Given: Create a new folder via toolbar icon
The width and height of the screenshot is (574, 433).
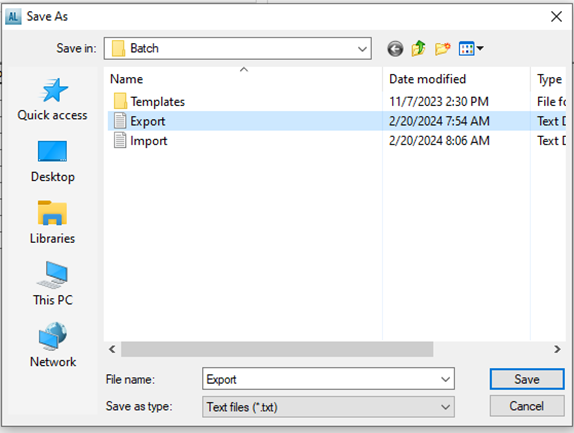Looking at the screenshot, I should pyautogui.click(x=442, y=48).
